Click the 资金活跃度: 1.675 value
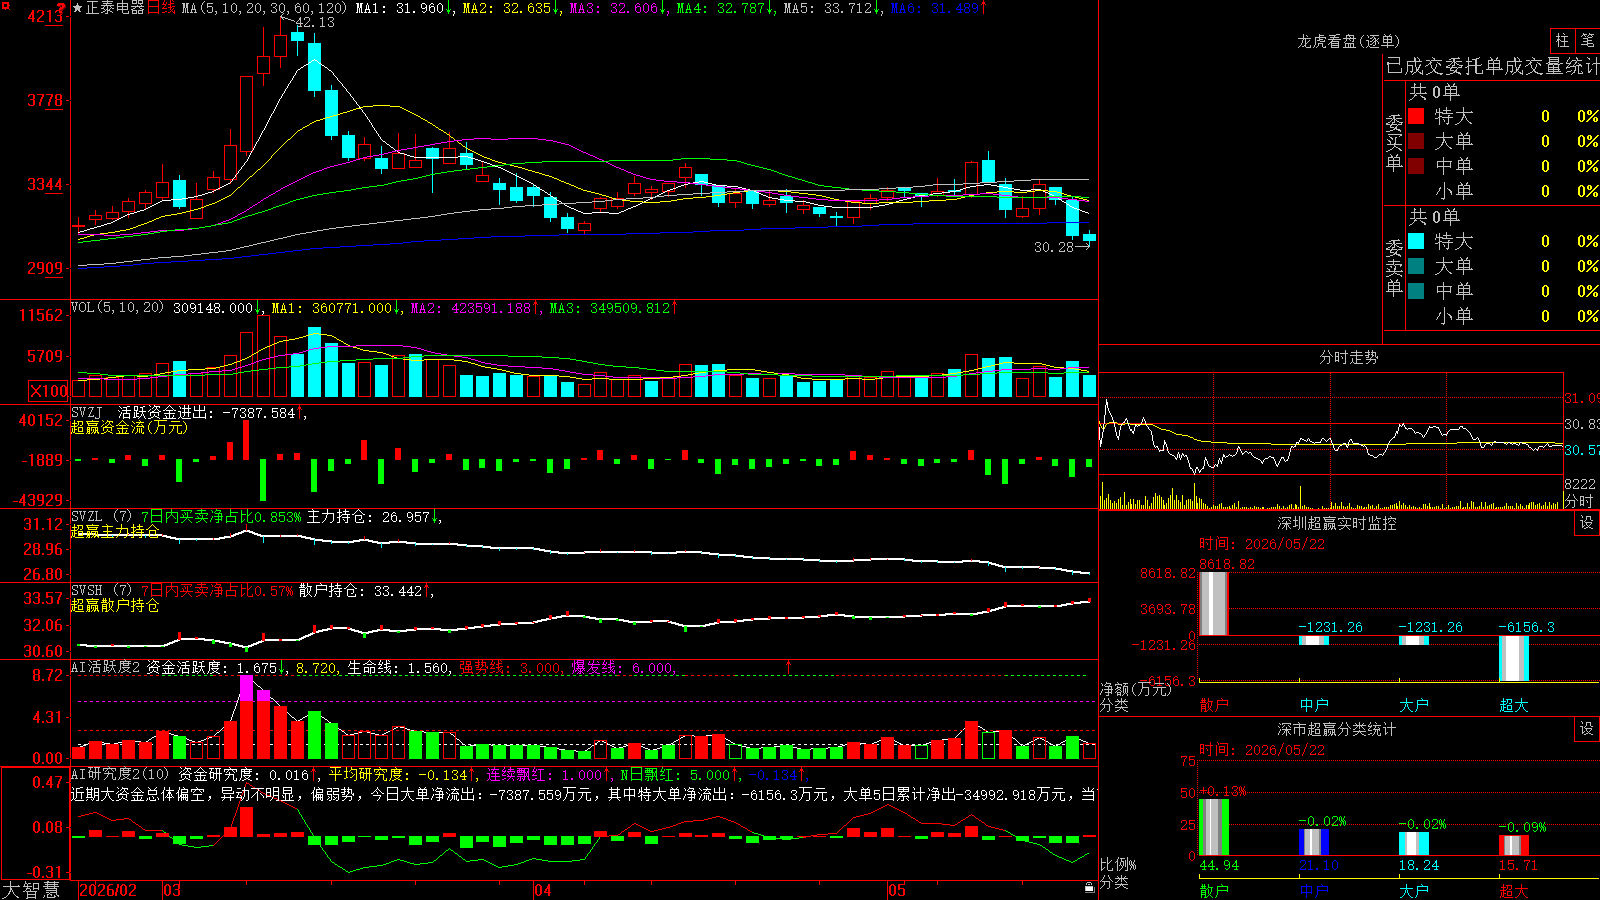Image resolution: width=1600 pixels, height=900 pixels. (x=212, y=667)
